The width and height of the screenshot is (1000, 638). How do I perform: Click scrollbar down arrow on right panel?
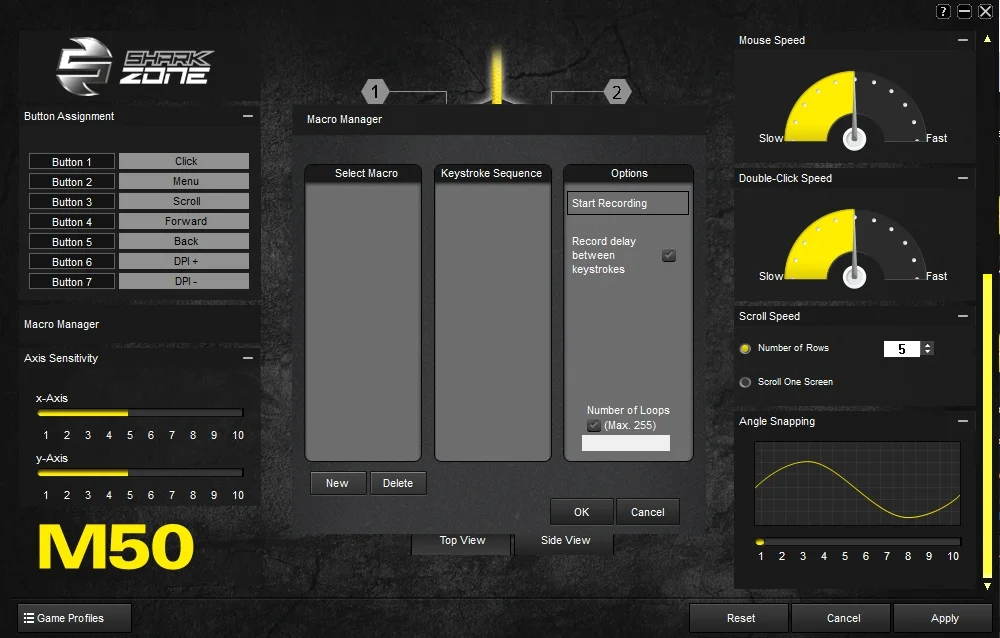click(987, 586)
